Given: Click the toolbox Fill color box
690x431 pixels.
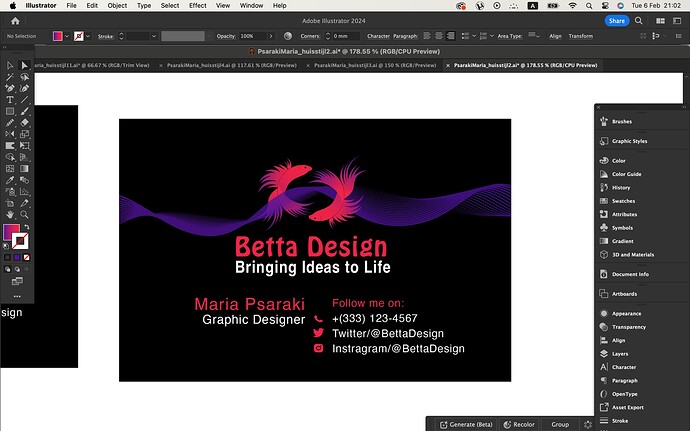Looking at the screenshot, I should click(x=11, y=232).
